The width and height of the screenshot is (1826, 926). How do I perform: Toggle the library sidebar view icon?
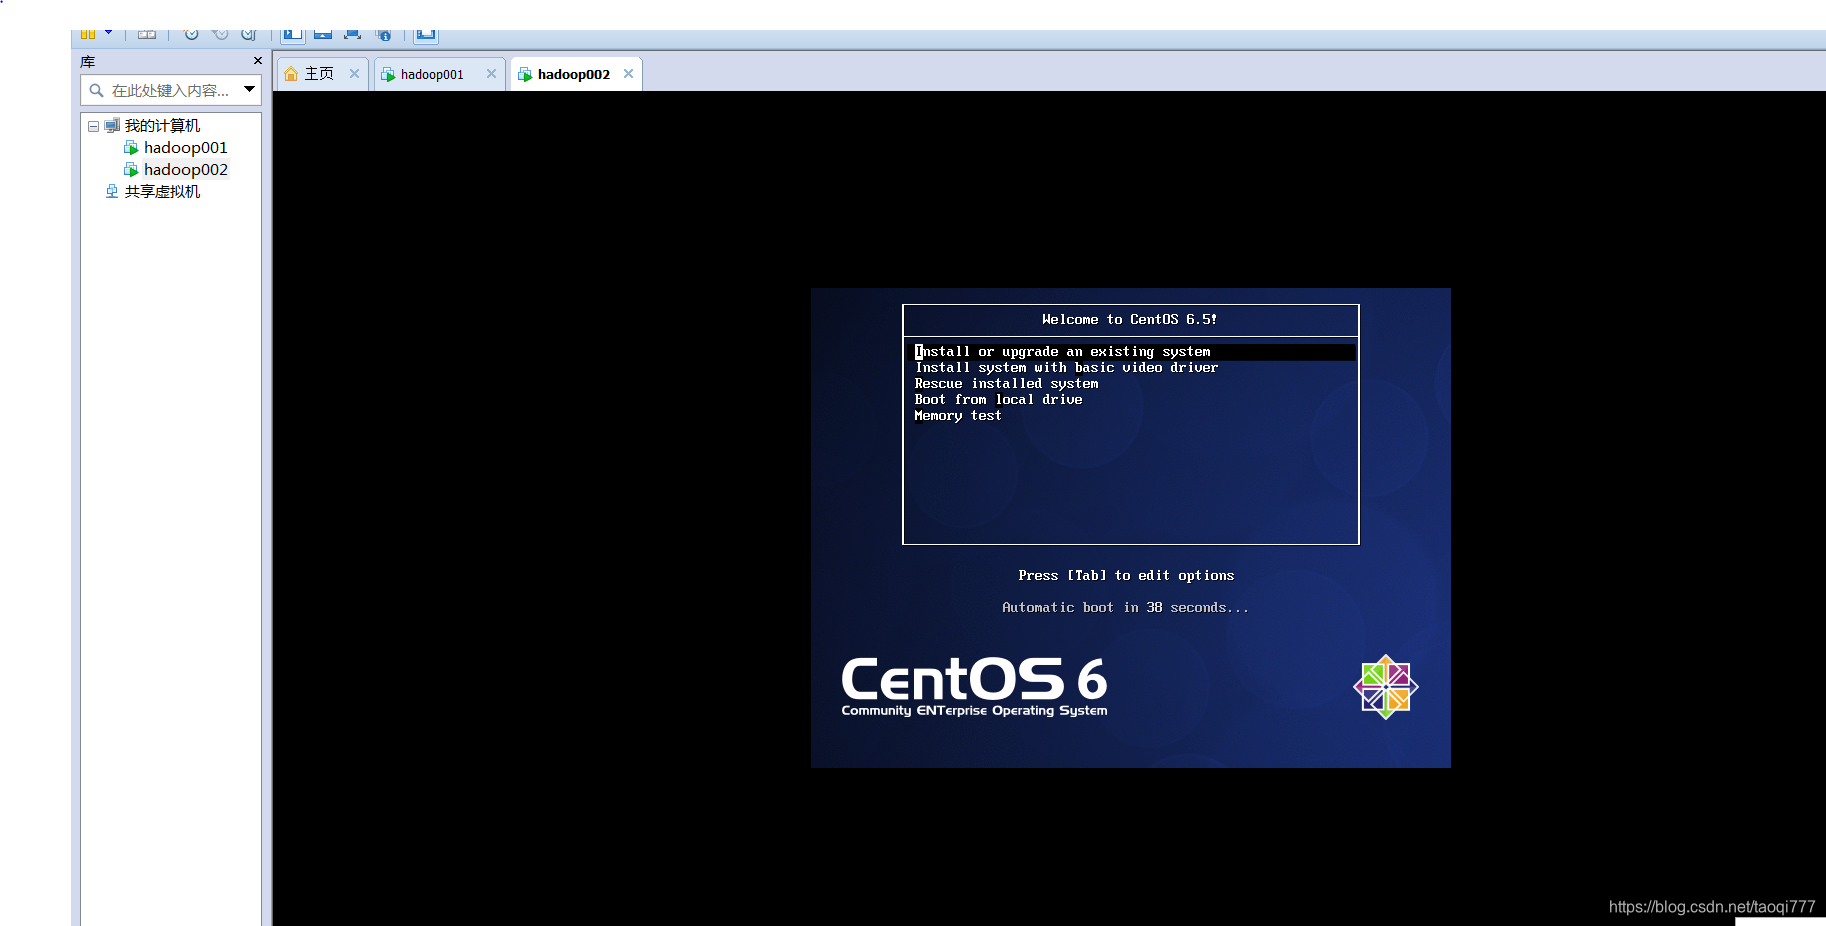tap(293, 35)
